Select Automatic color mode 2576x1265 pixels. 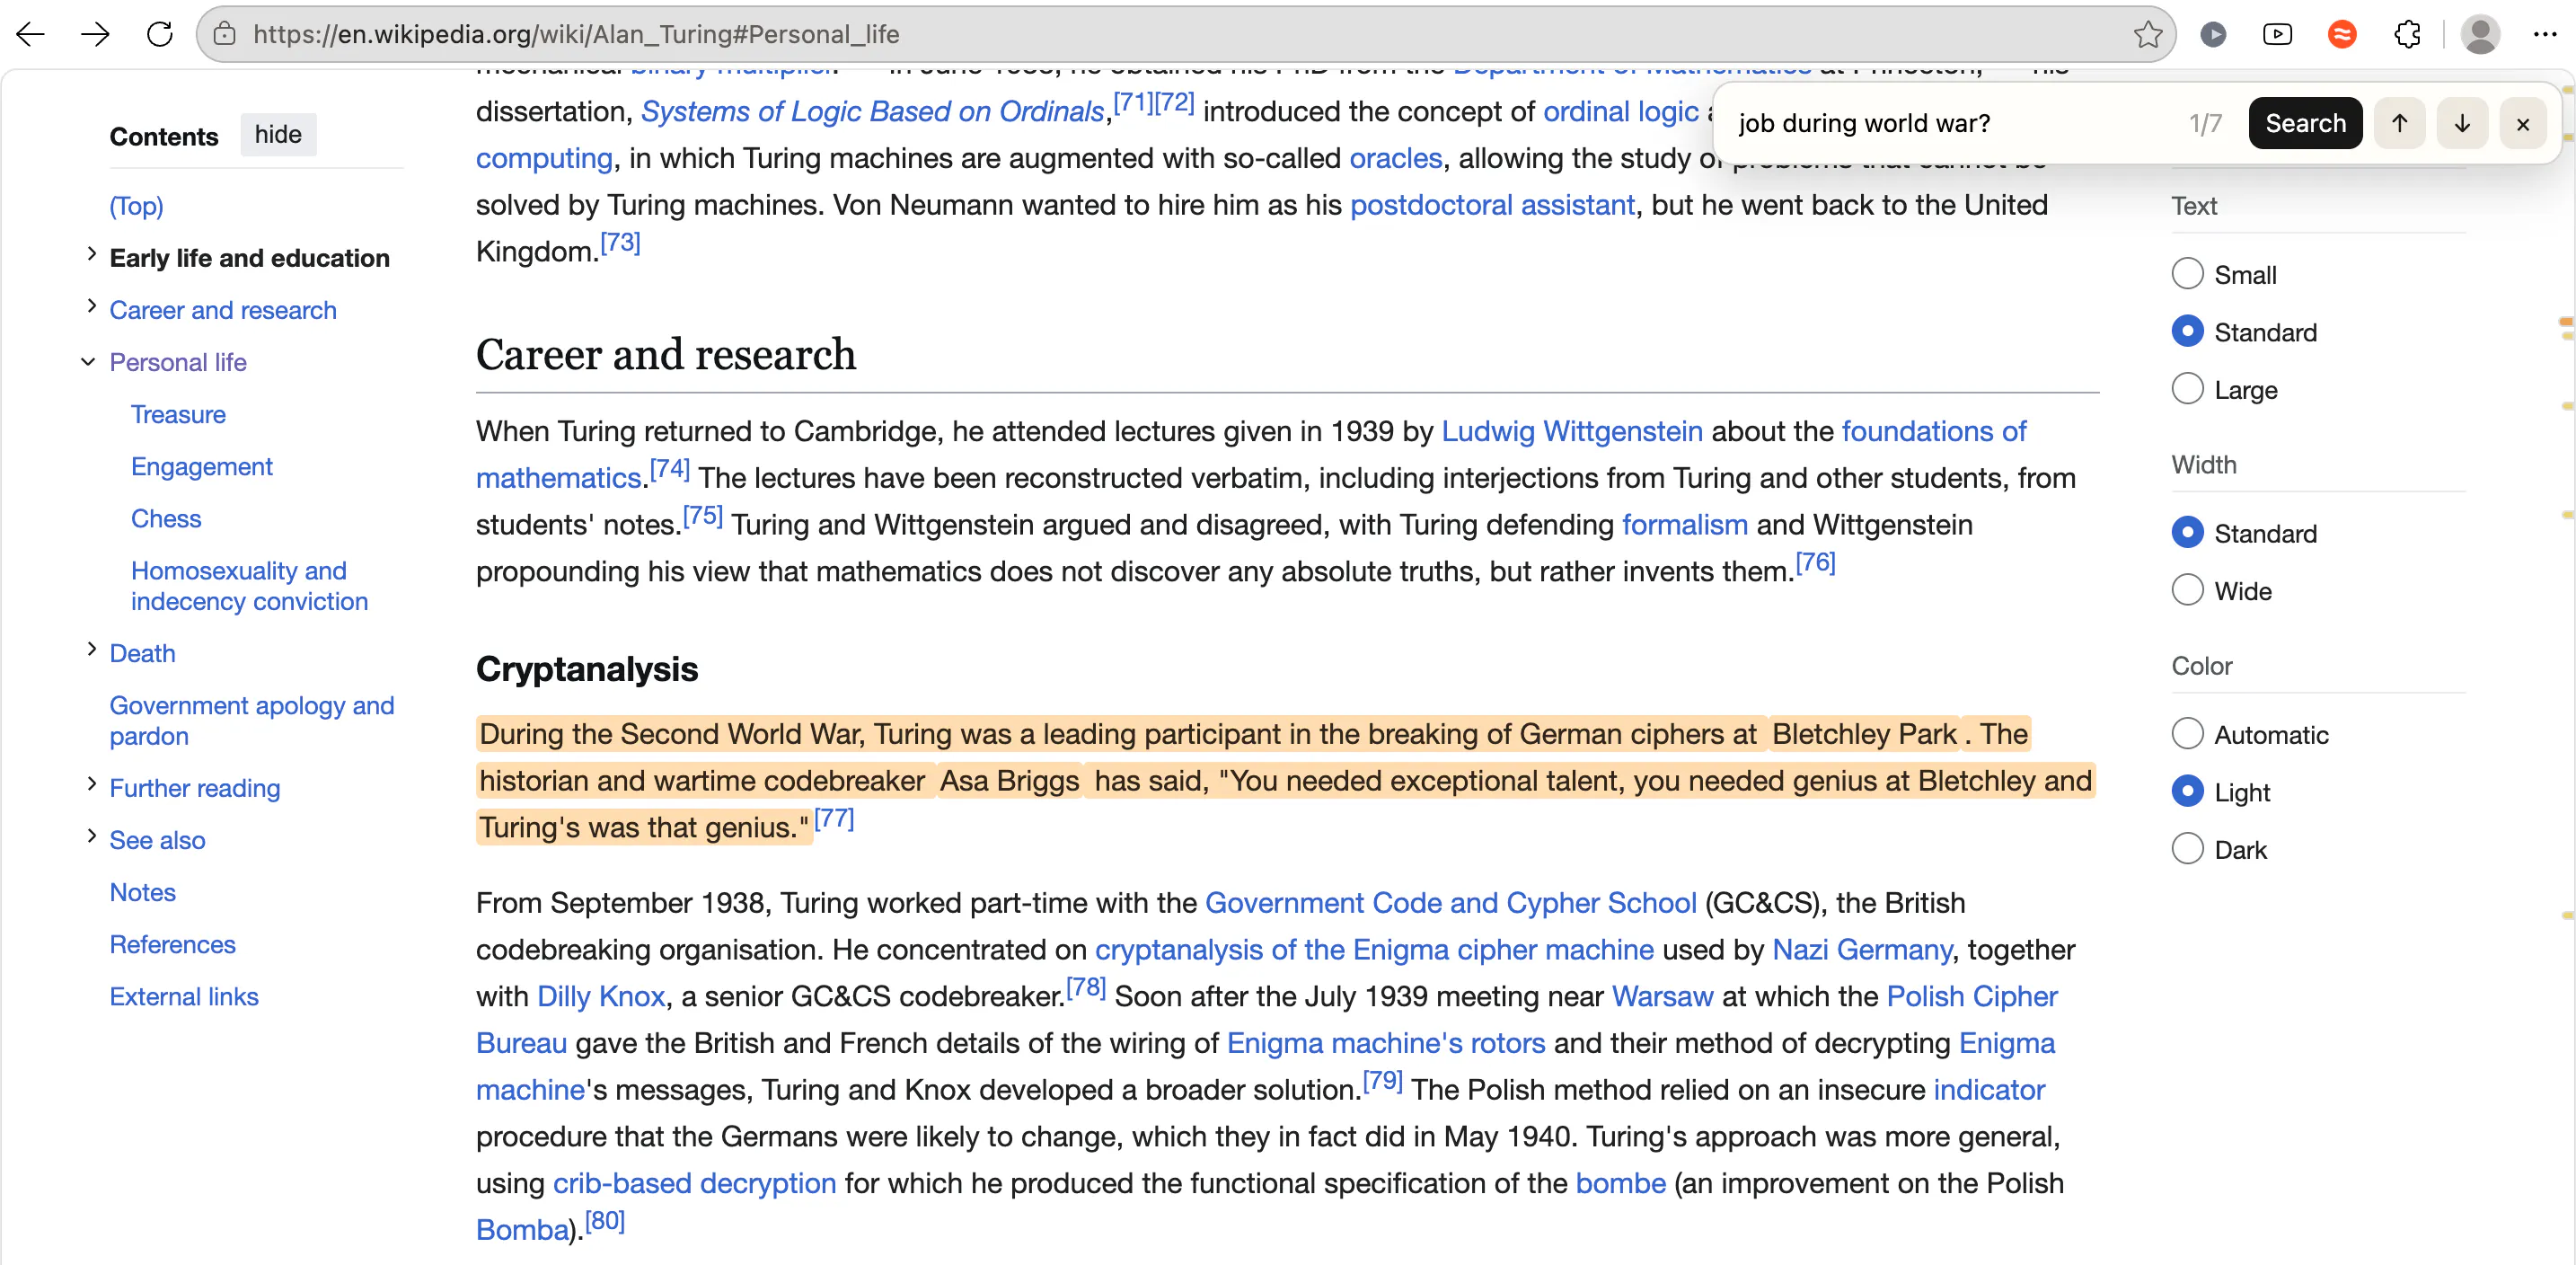(2187, 734)
